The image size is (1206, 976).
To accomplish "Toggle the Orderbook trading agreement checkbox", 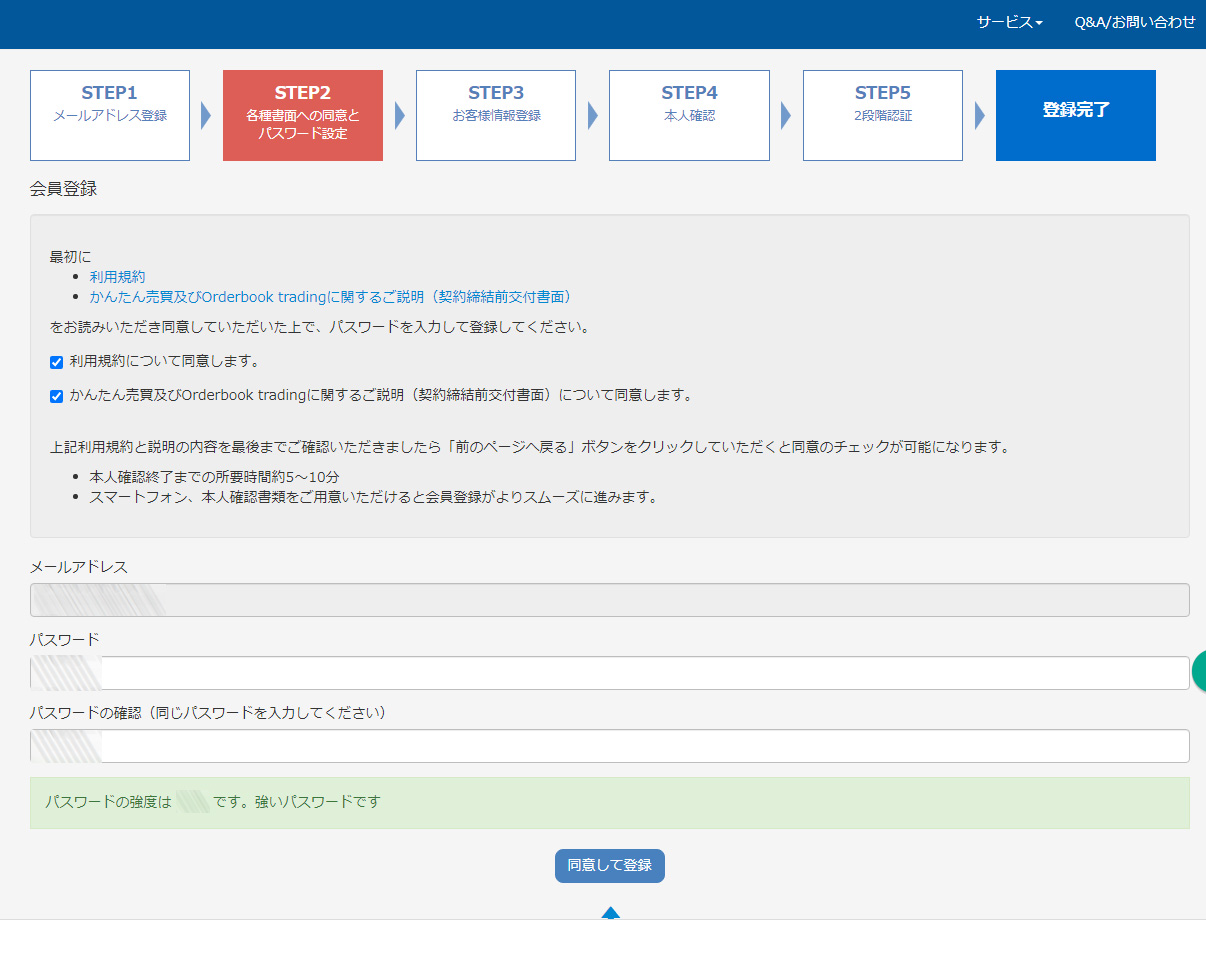I will tap(56, 396).
